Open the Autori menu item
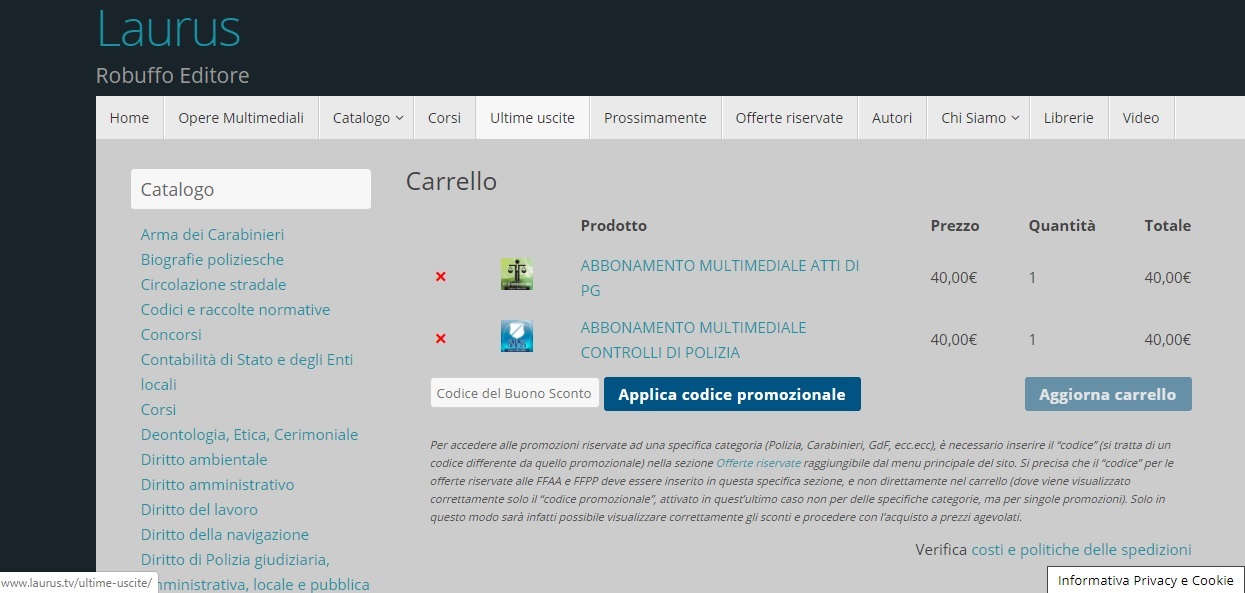The height and width of the screenshot is (593, 1245). tap(892, 118)
